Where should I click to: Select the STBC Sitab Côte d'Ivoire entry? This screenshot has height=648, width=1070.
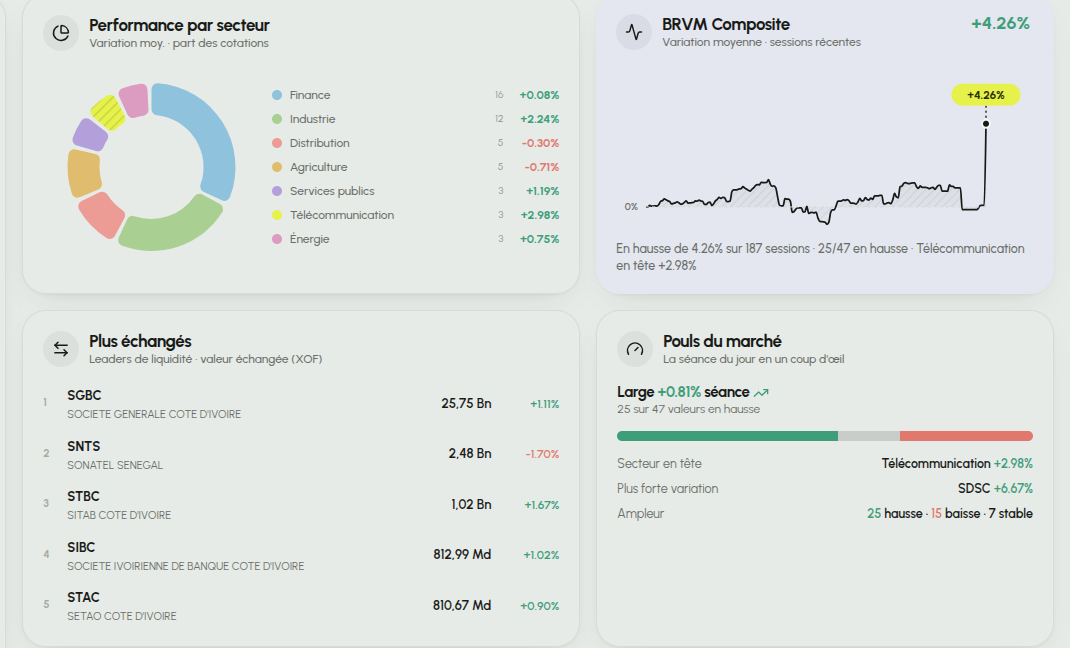click(x=301, y=505)
